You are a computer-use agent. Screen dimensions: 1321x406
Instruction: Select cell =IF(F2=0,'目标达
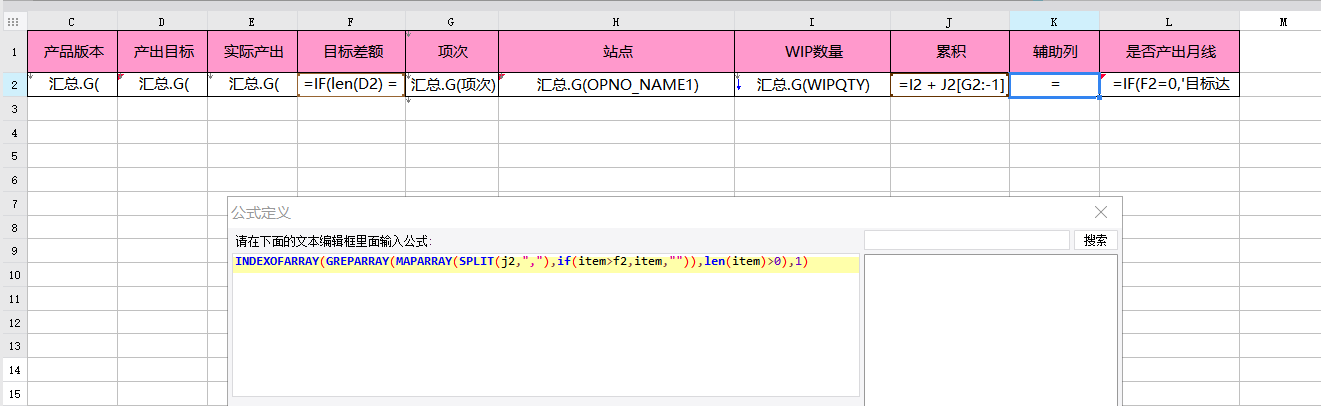pyautogui.click(x=1169, y=85)
